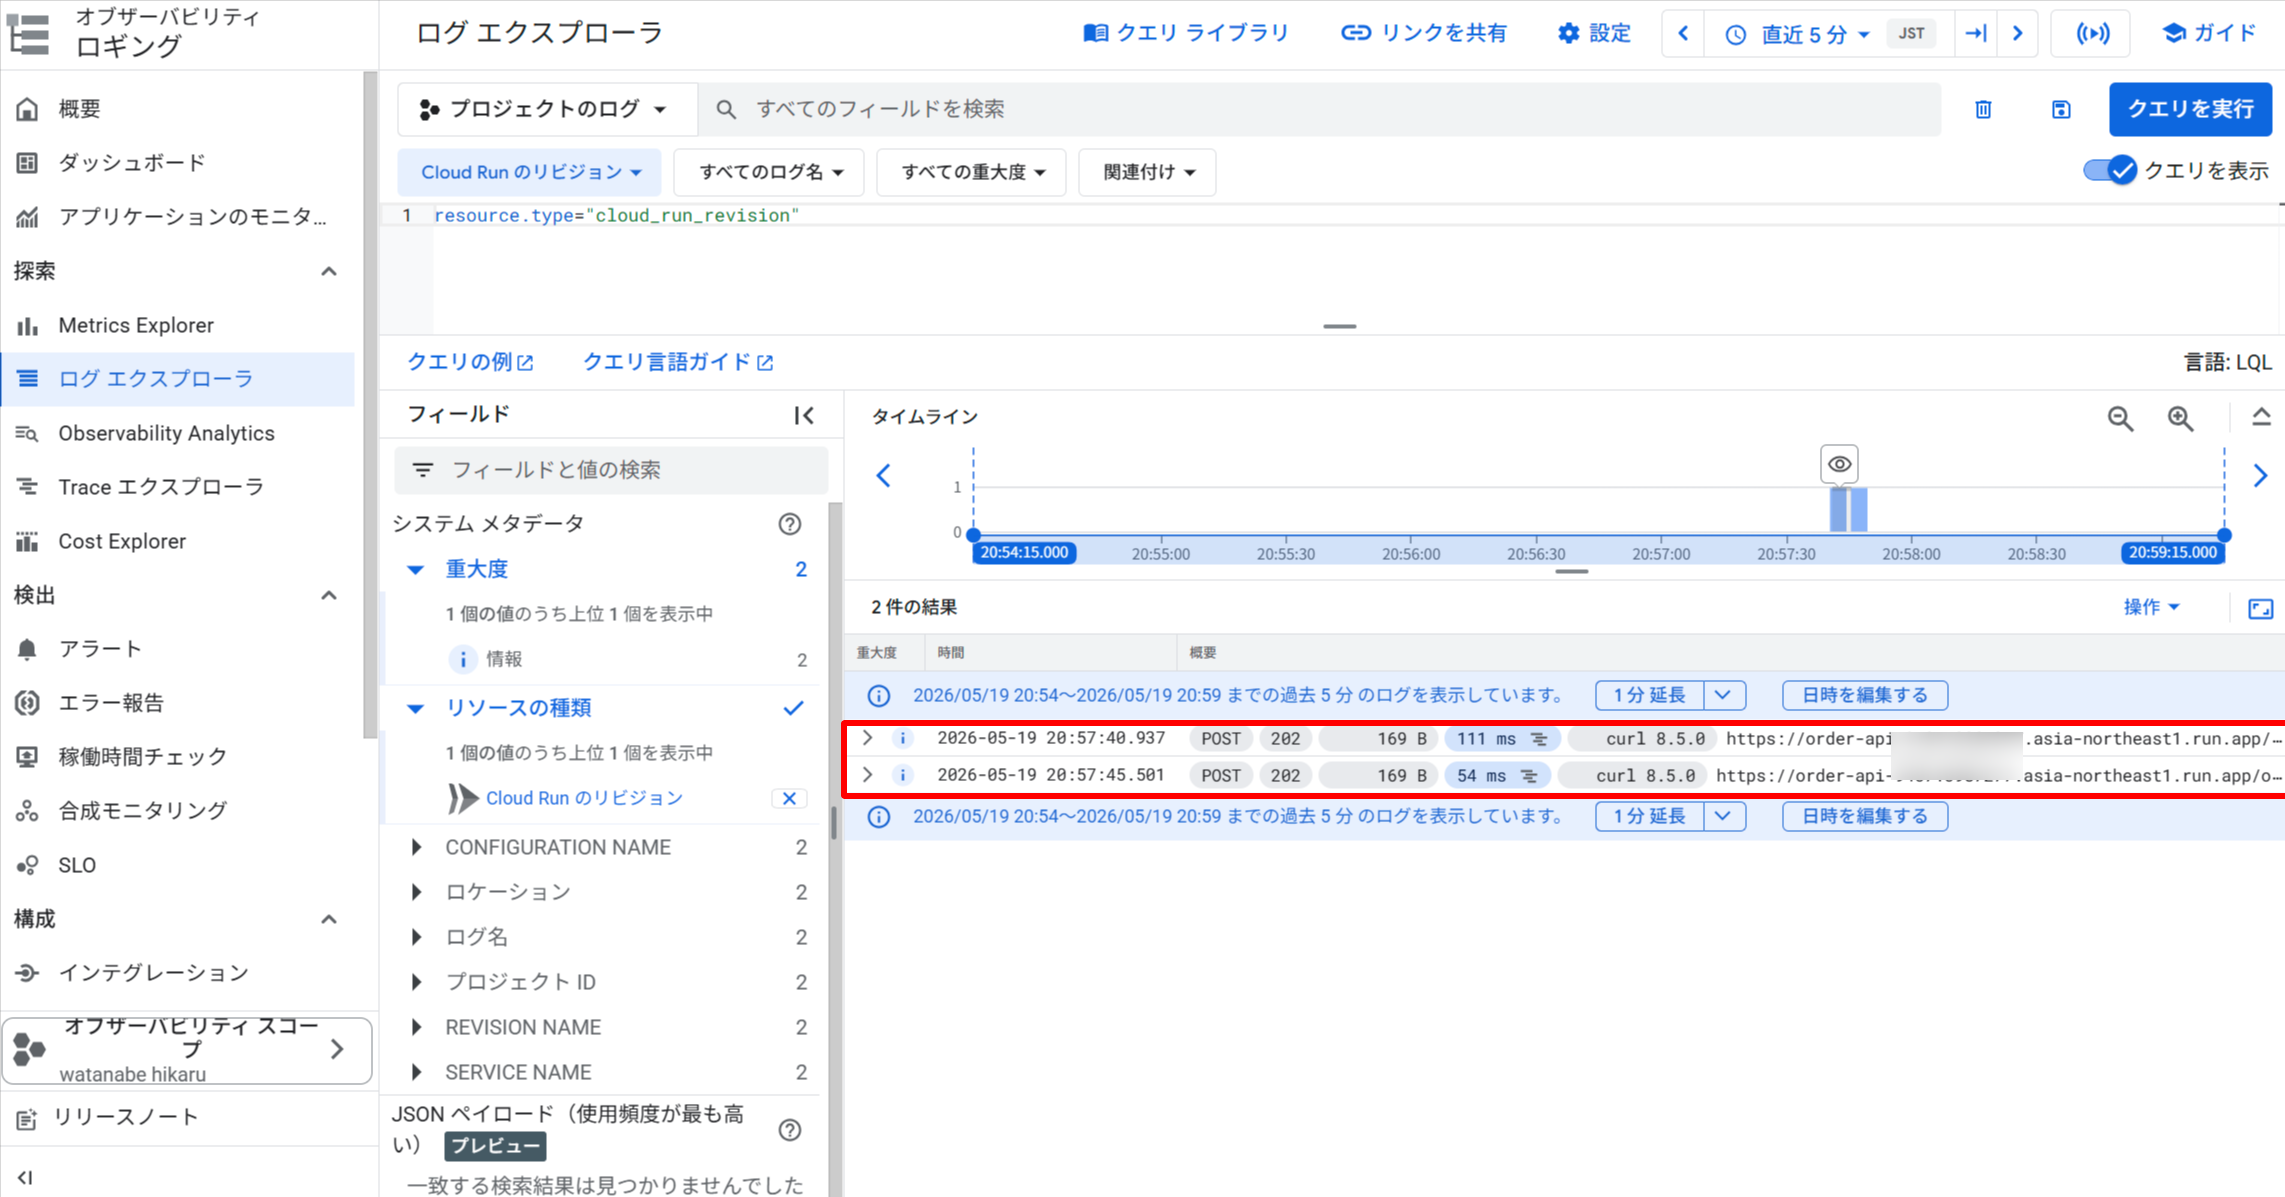This screenshot has height=1197, width=2285.
Task: Collapse the 探索 section
Action: pos(329,271)
